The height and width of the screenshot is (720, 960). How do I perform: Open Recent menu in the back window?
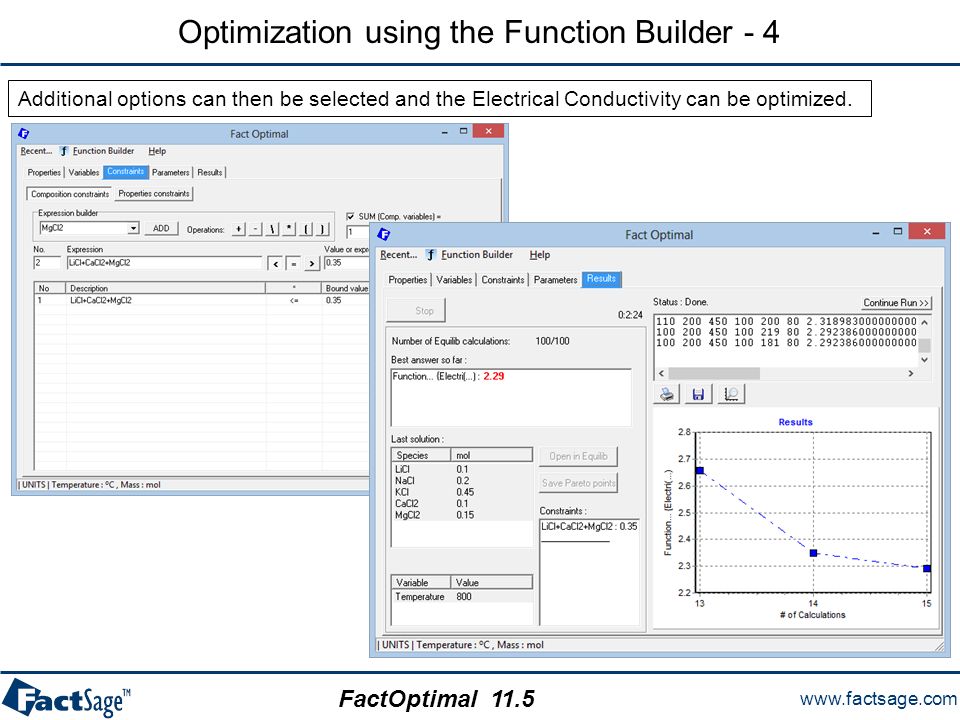coord(36,151)
